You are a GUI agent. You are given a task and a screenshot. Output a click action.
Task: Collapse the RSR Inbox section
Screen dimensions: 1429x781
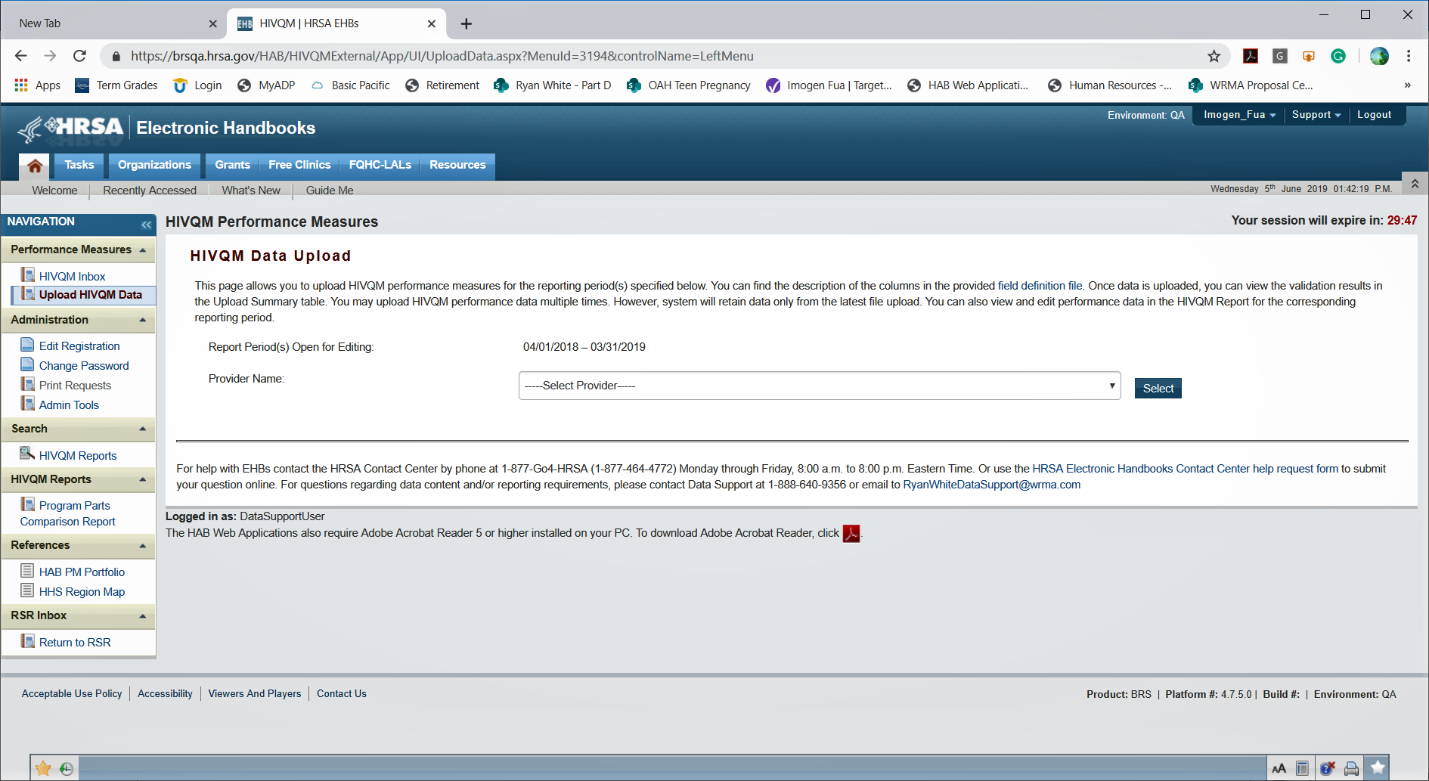point(142,616)
